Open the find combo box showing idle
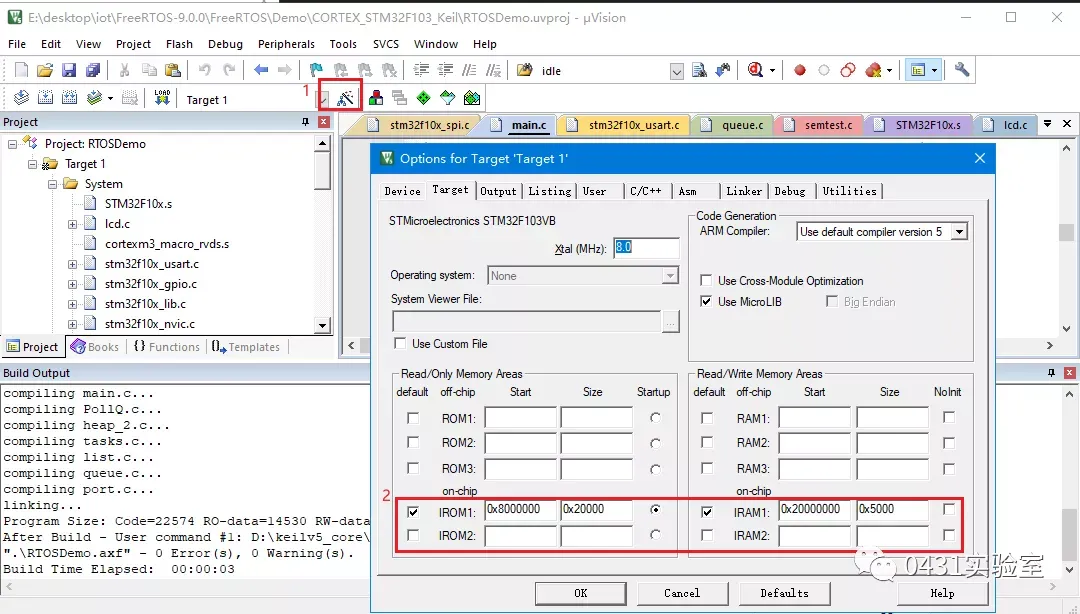This screenshot has width=1080, height=614. coord(676,71)
